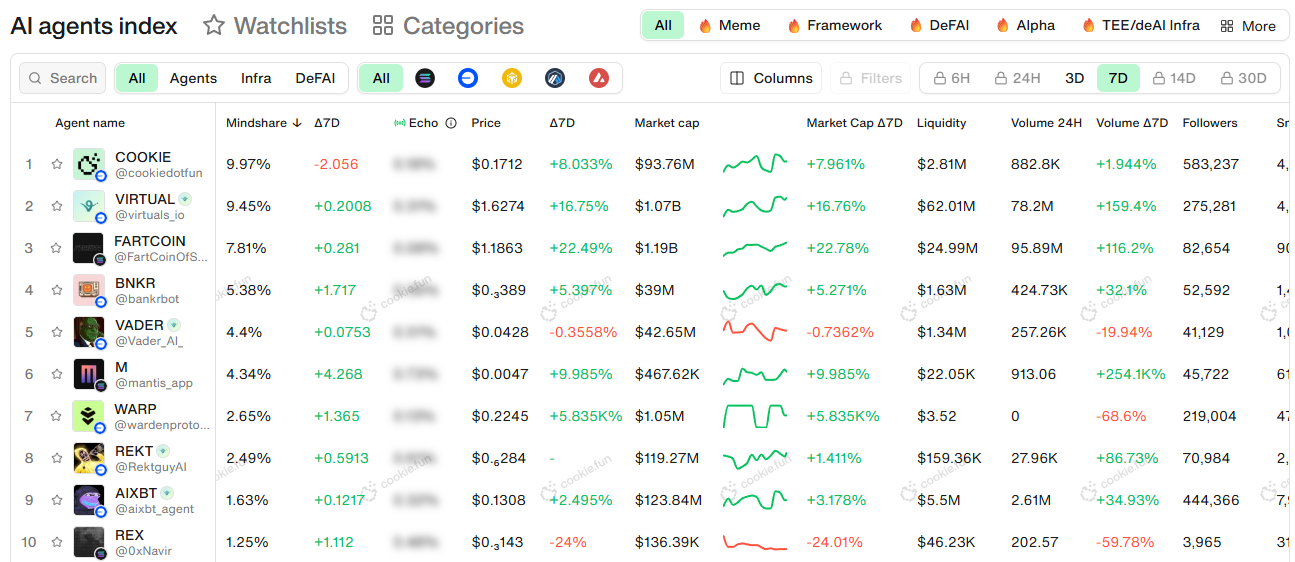
Task: Click the COOKIE agent avatar
Action: pos(88,164)
